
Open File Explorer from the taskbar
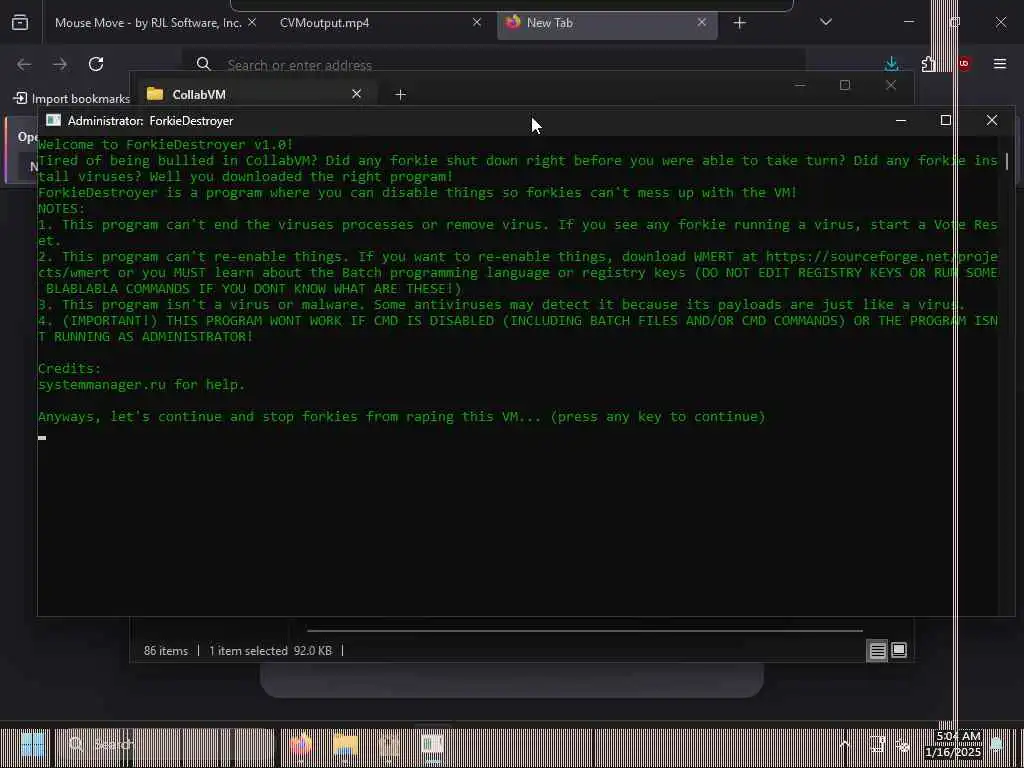coord(345,744)
